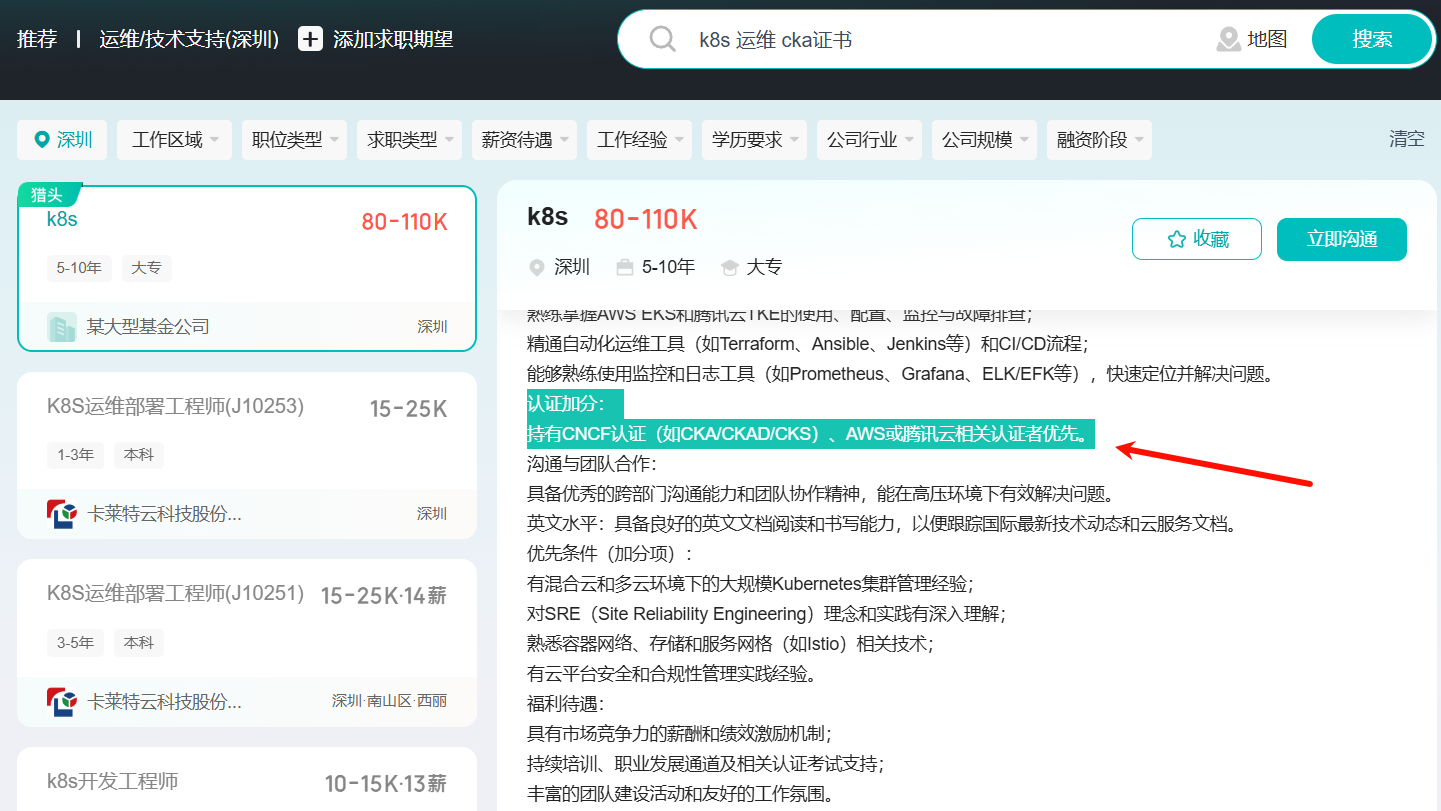
Task: Click the plus icon beside 添加求职期望
Action: (x=310, y=39)
